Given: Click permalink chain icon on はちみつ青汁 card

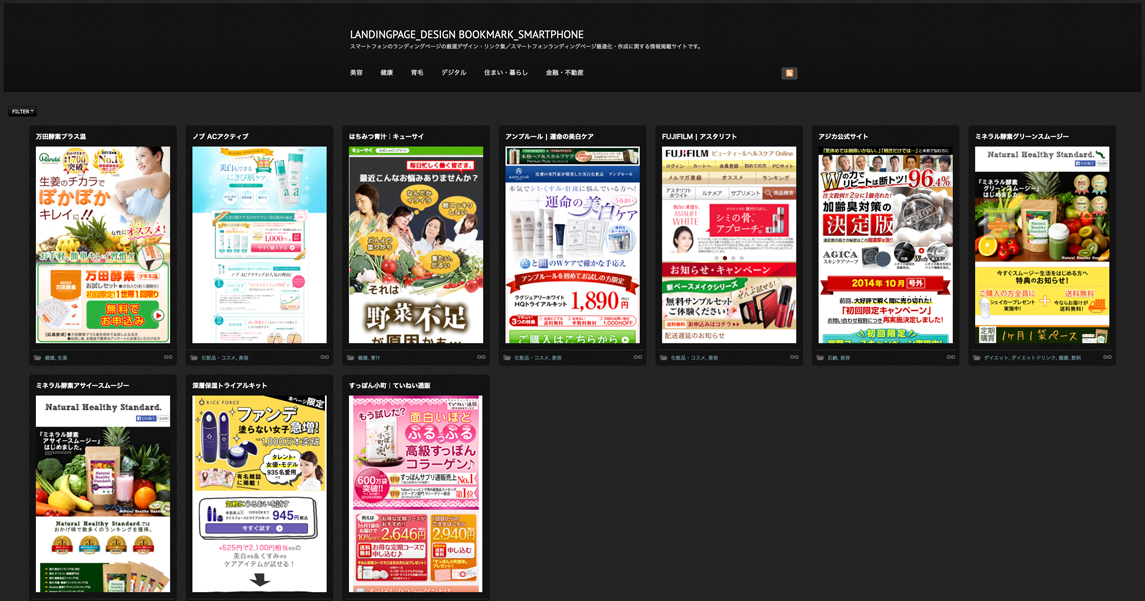Looking at the screenshot, I should tap(481, 357).
